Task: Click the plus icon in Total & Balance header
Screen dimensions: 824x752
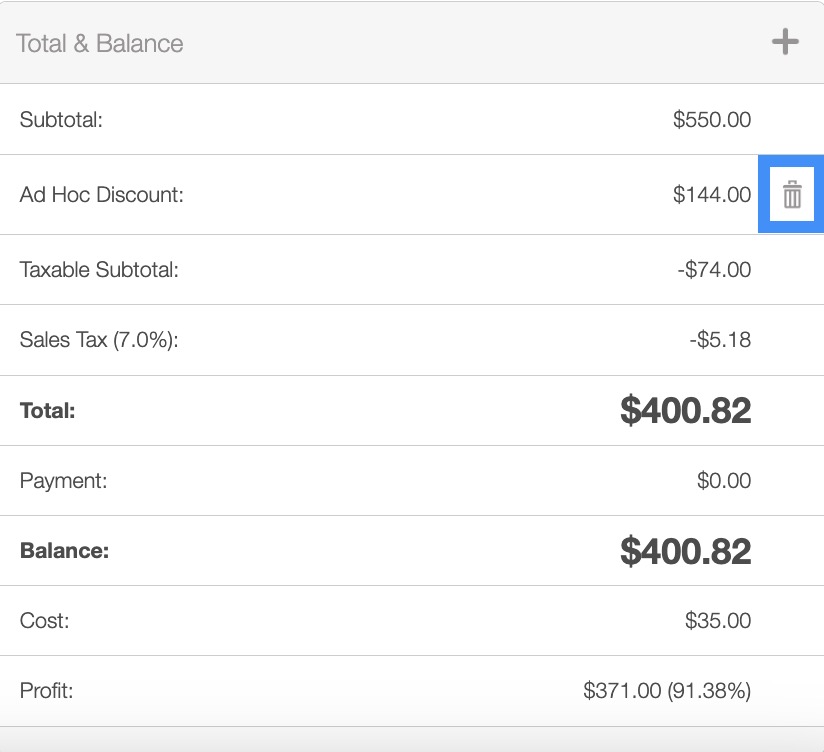Action: pyautogui.click(x=785, y=42)
